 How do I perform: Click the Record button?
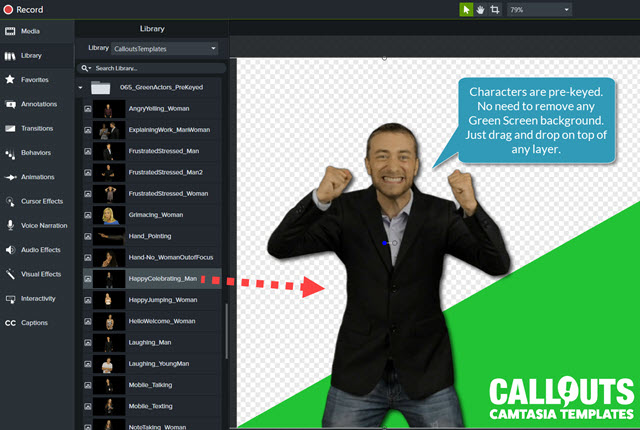(30, 10)
